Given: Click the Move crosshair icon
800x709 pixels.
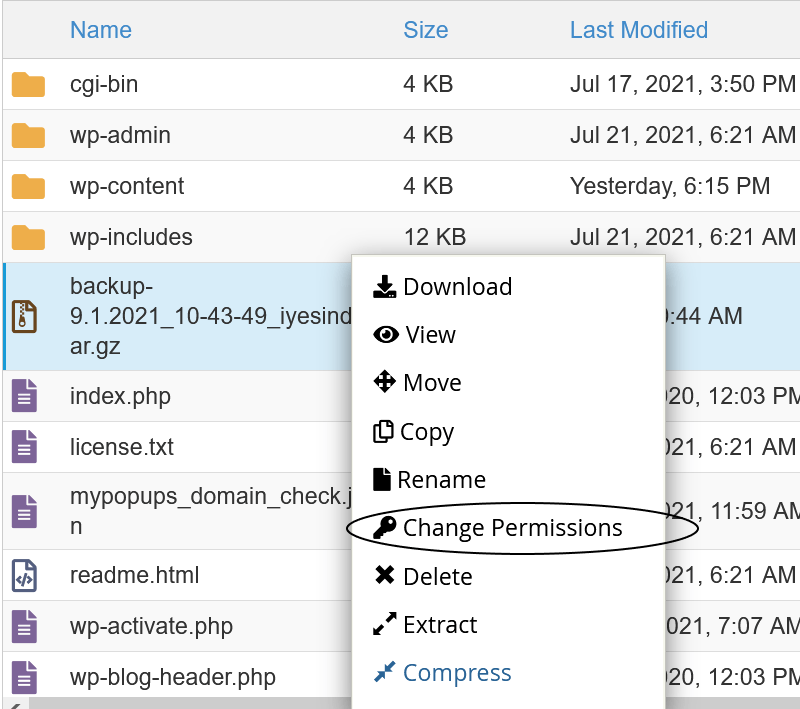Looking at the screenshot, I should tap(385, 382).
